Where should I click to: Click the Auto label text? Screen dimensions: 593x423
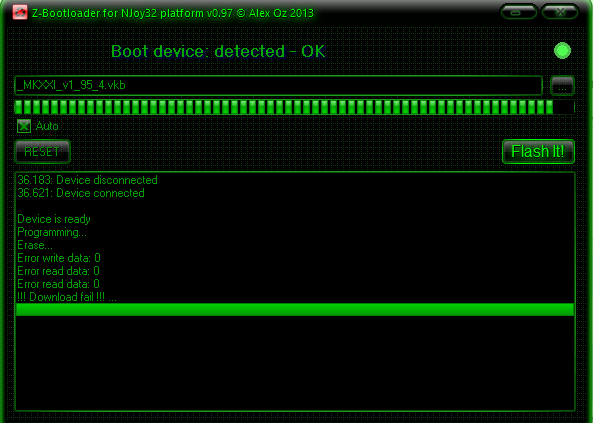click(47, 126)
